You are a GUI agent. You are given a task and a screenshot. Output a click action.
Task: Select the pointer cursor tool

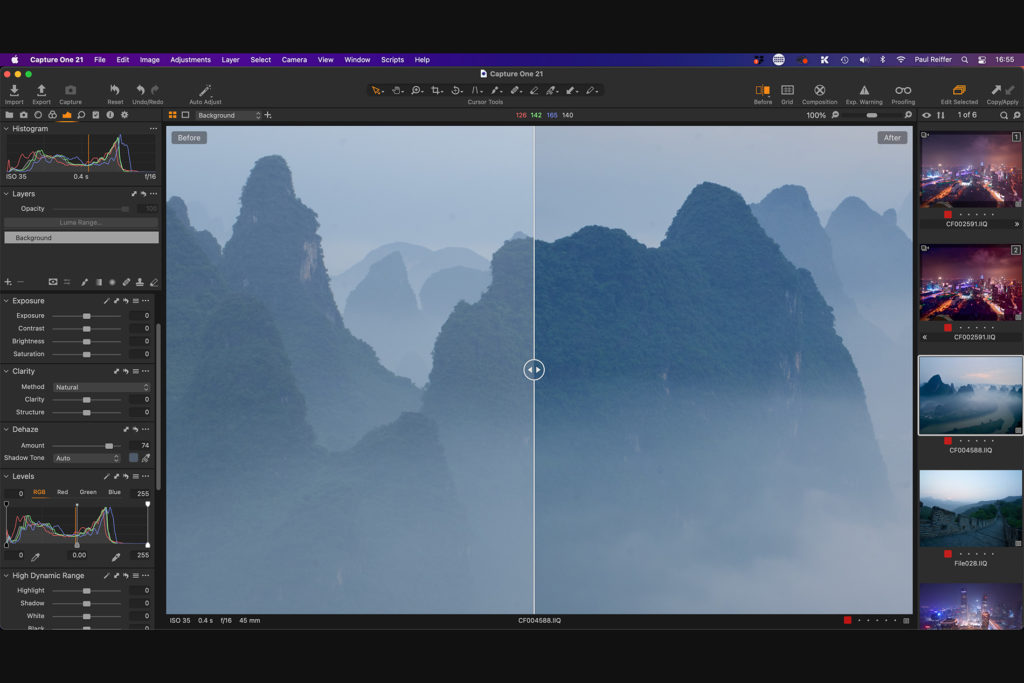pyautogui.click(x=377, y=90)
